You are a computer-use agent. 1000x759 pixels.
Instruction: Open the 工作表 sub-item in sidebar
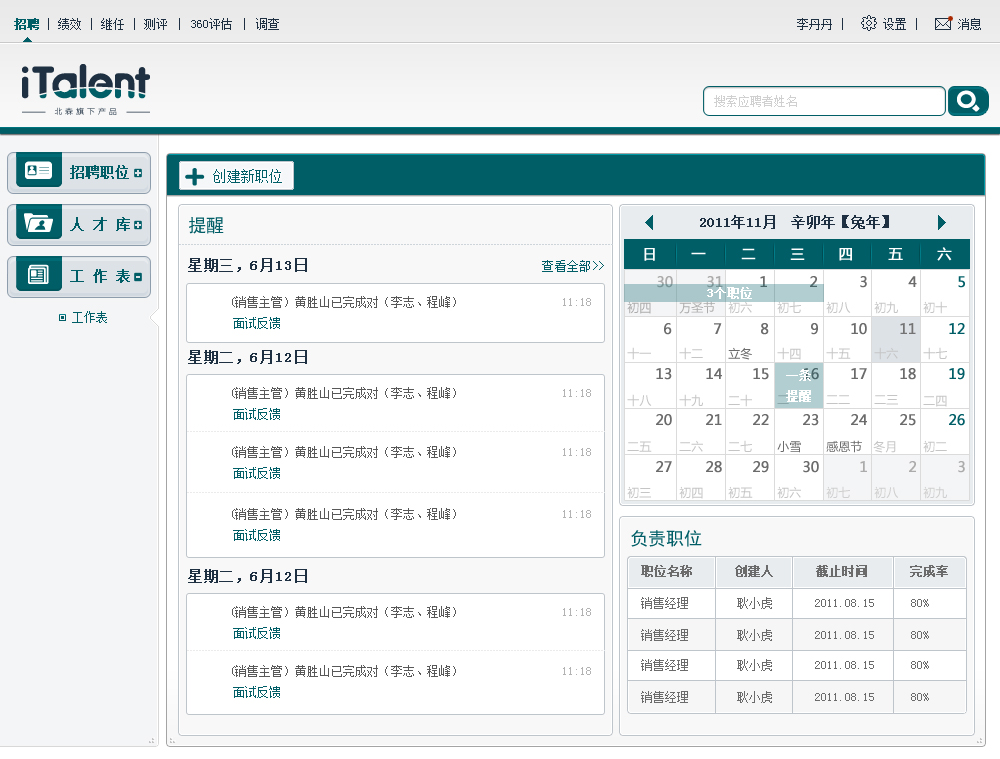pos(89,317)
